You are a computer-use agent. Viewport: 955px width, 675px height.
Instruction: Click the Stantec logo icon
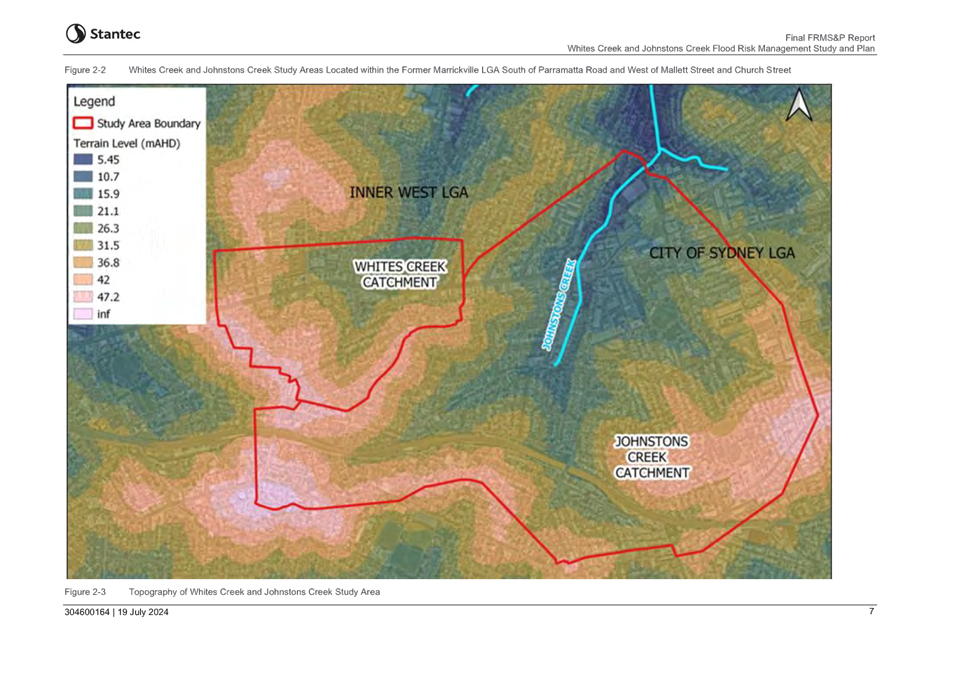[76, 34]
